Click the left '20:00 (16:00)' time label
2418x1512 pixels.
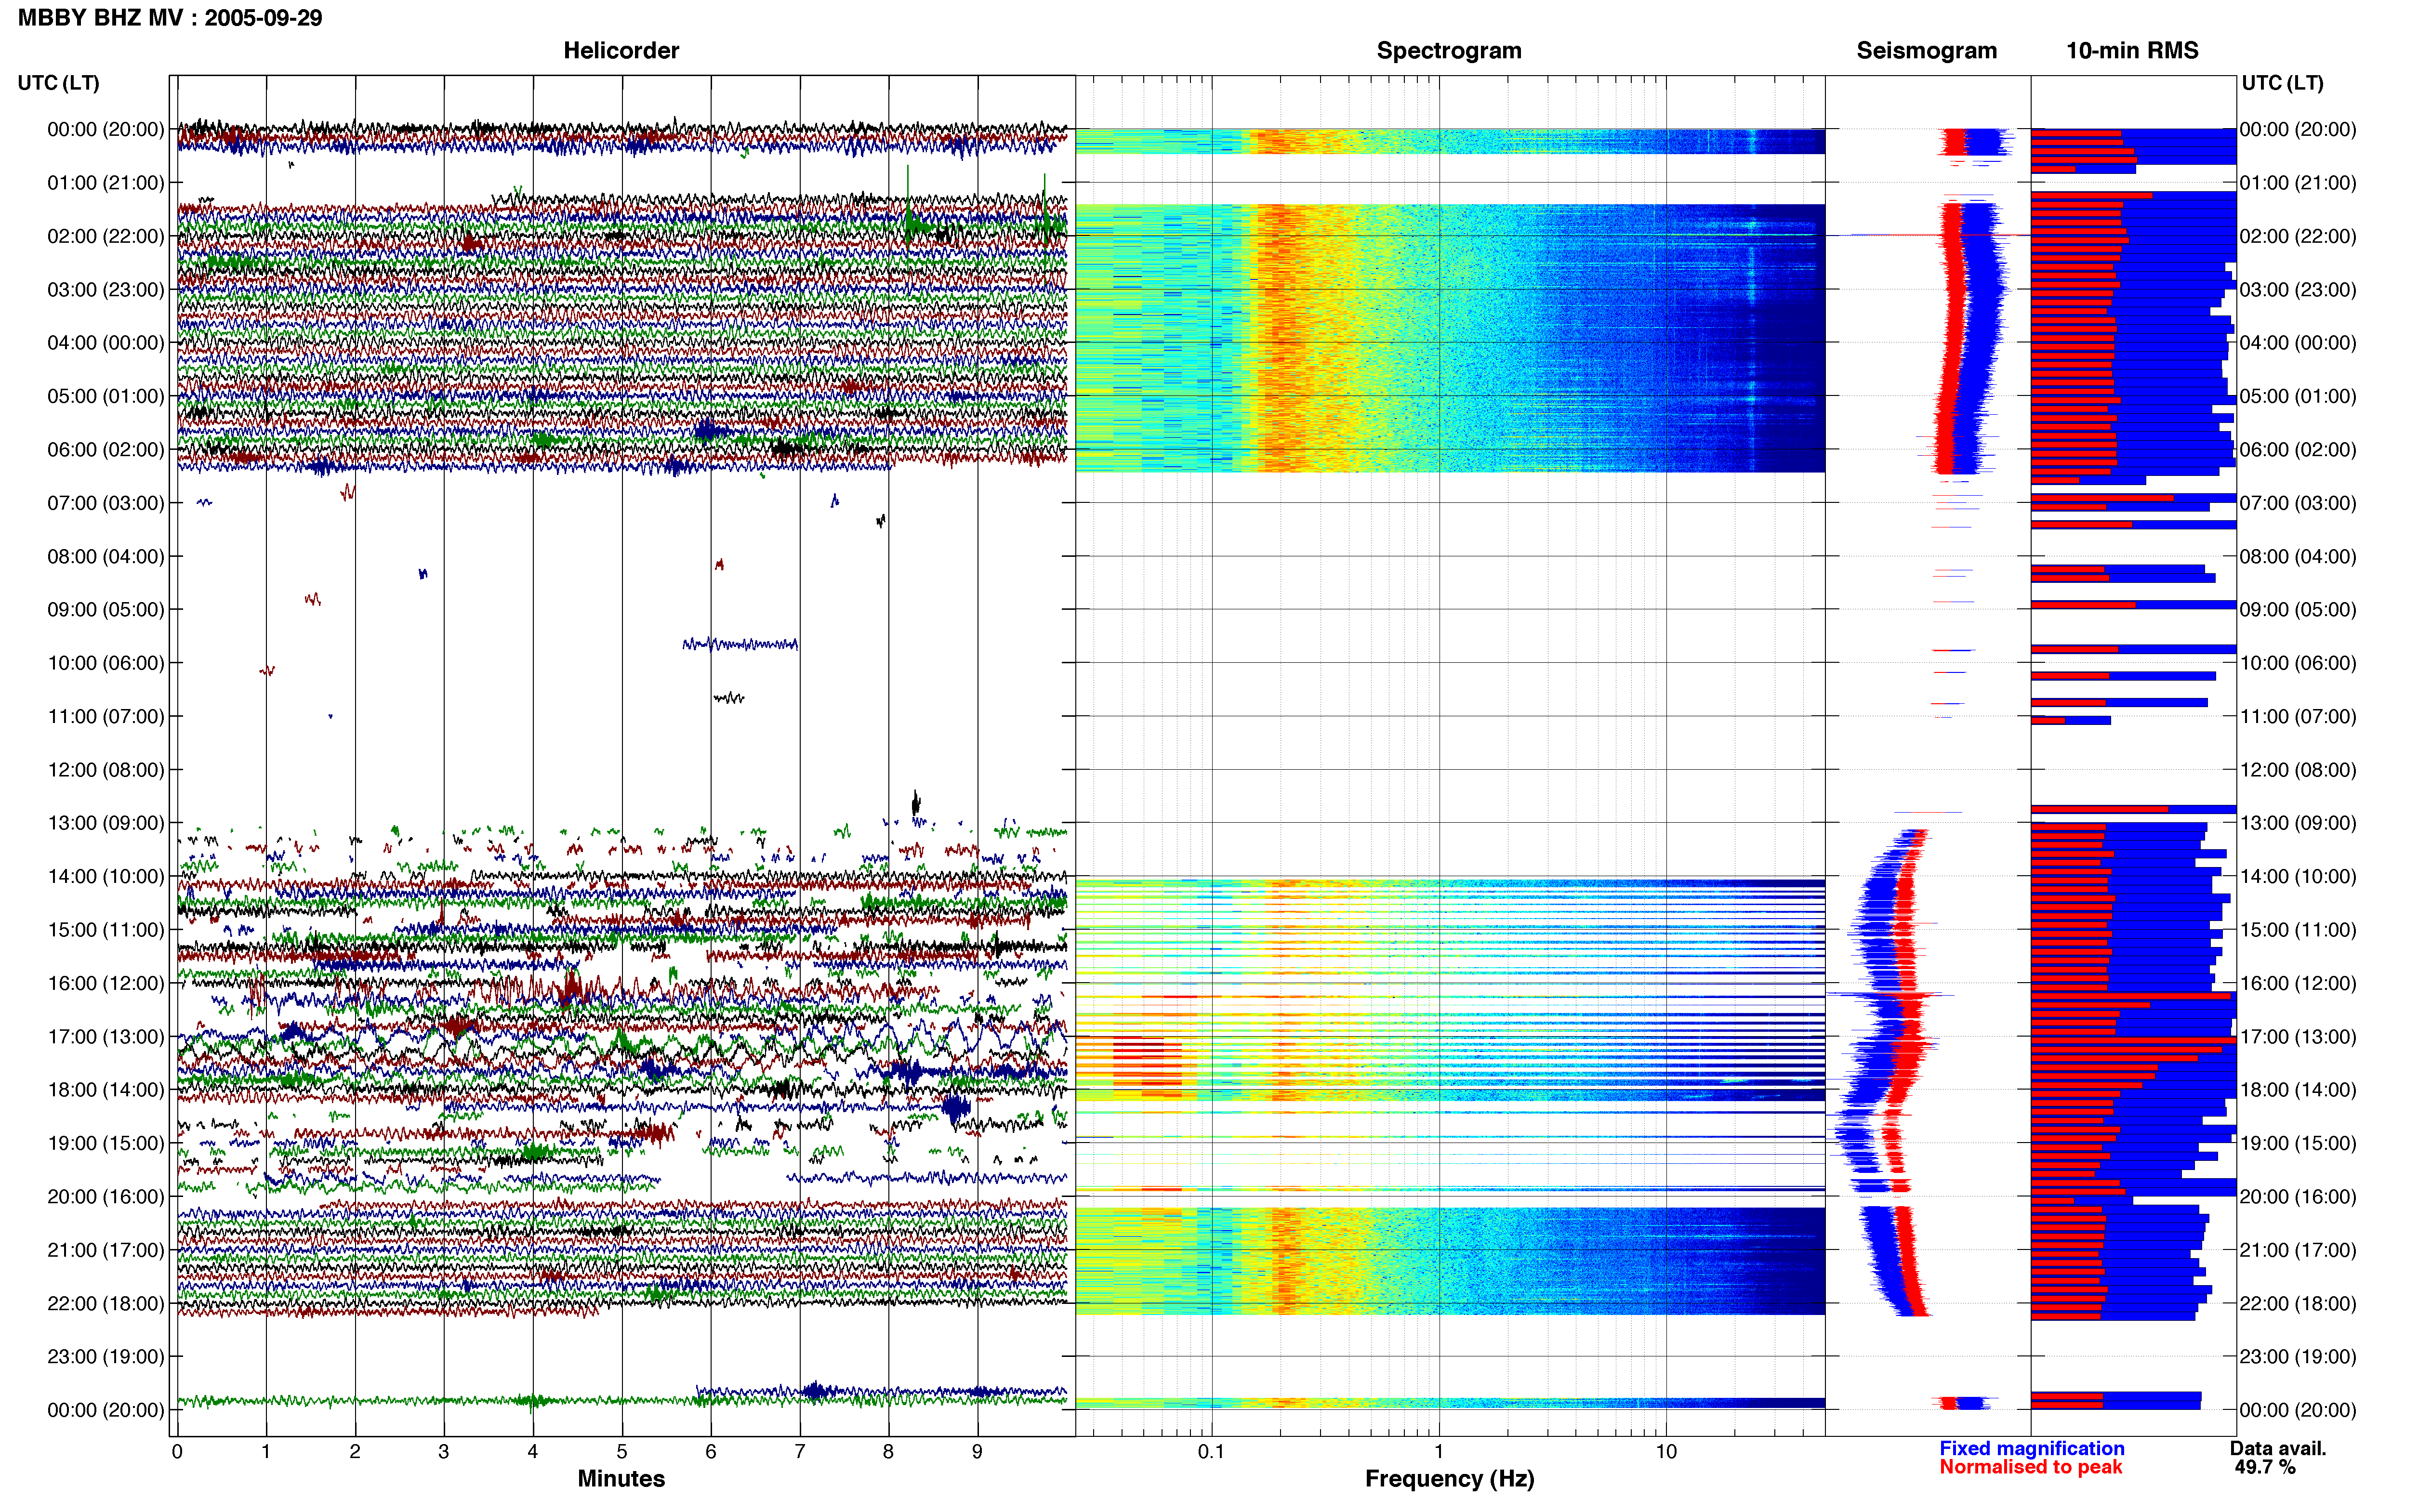tap(105, 1196)
